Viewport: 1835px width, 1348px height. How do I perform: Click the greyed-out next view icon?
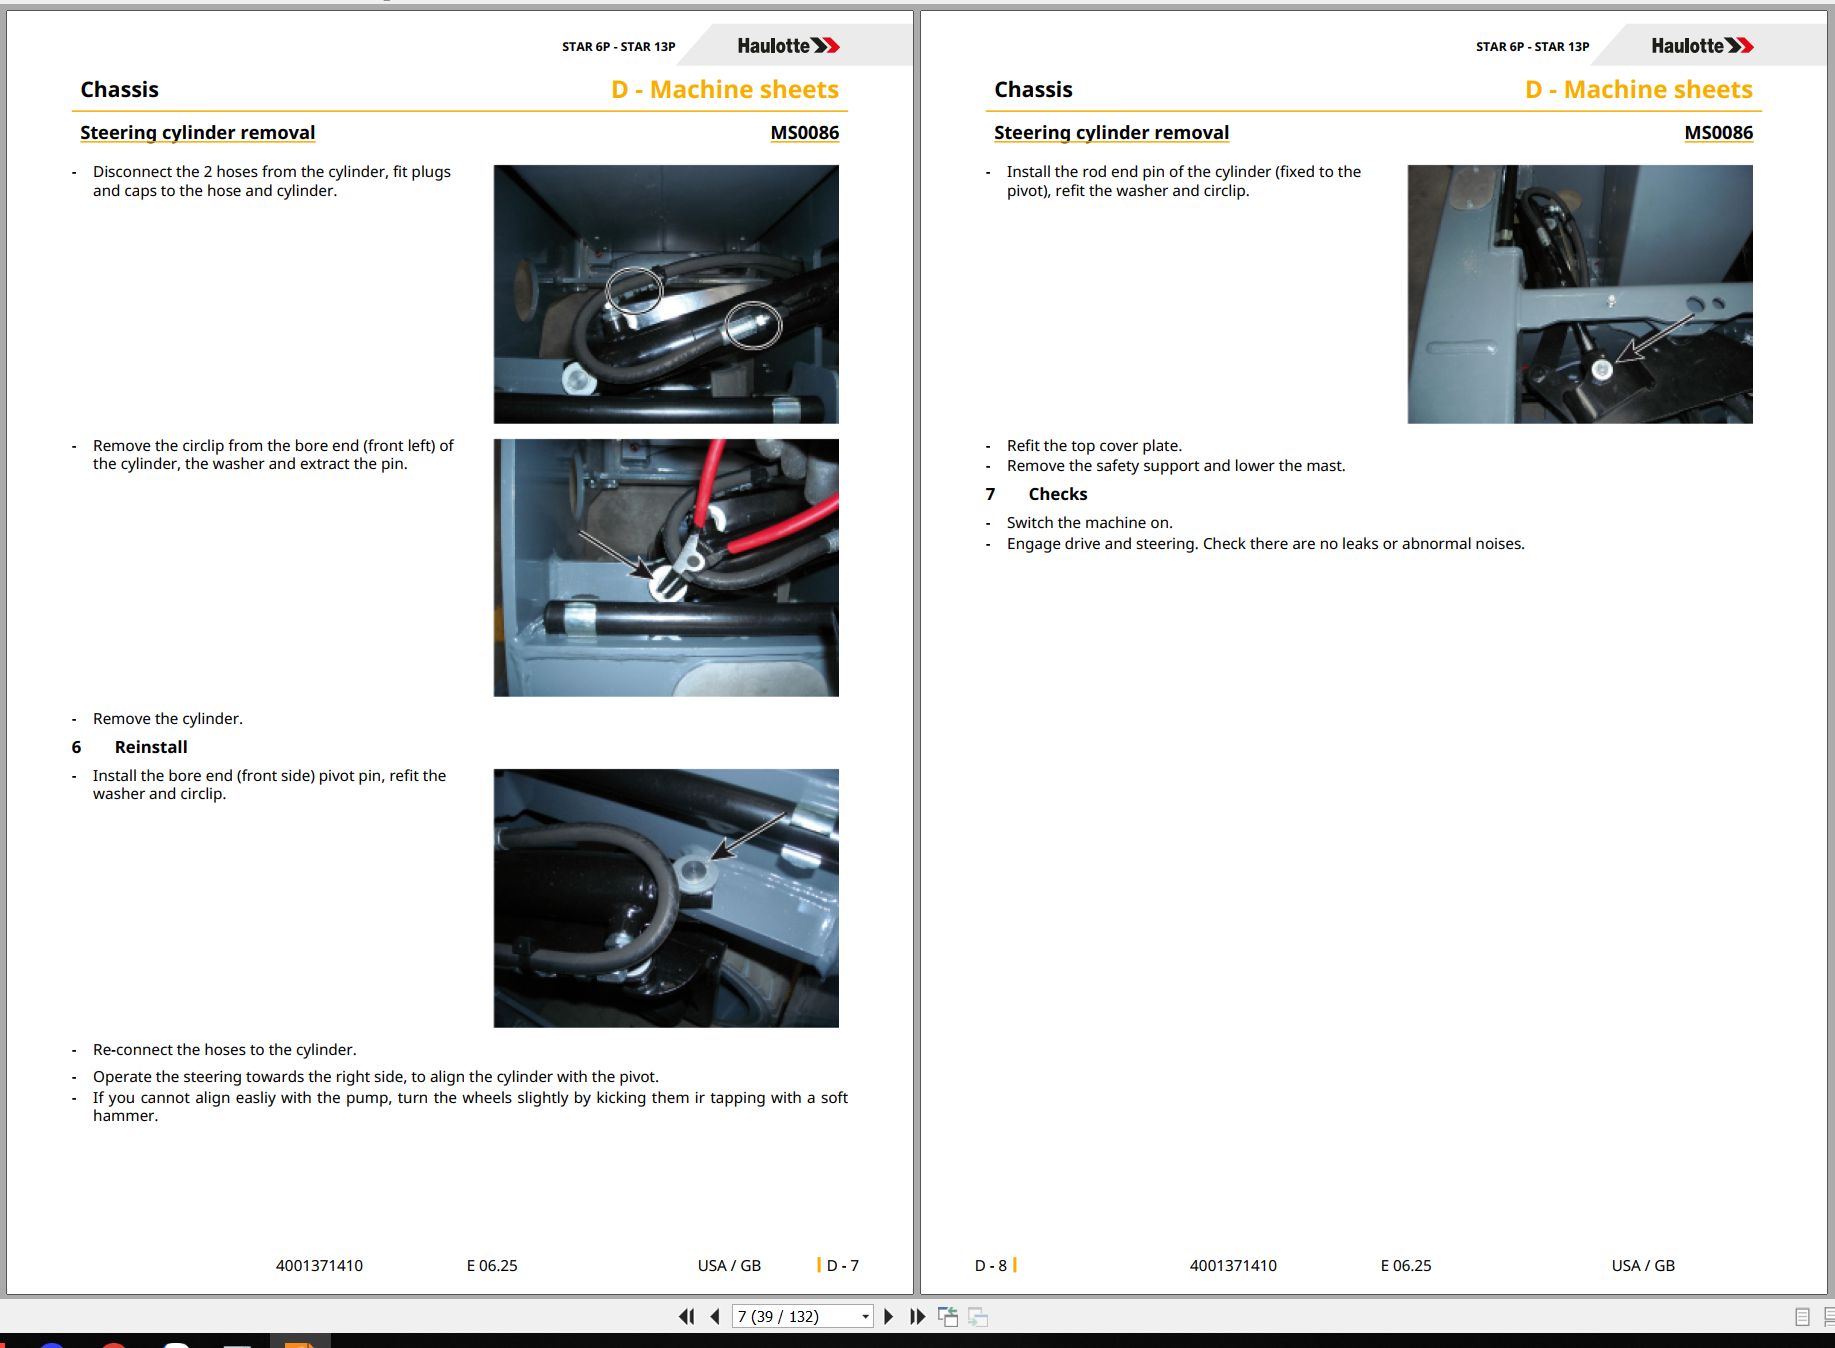978,1317
